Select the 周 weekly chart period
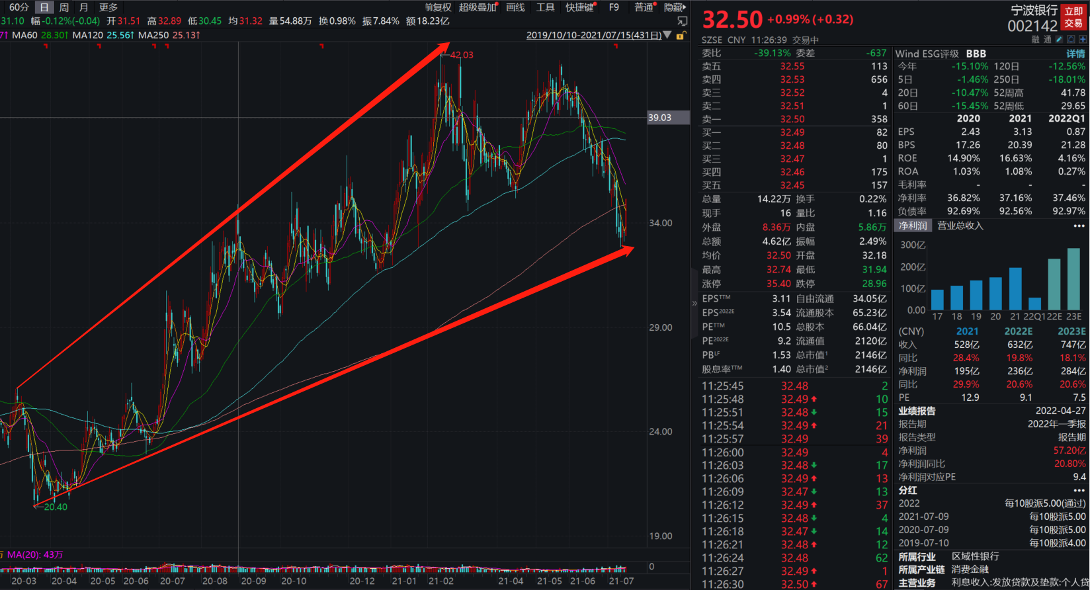Screen dimensions: 1091x591 pyautogui.click(x=64, y=7)
